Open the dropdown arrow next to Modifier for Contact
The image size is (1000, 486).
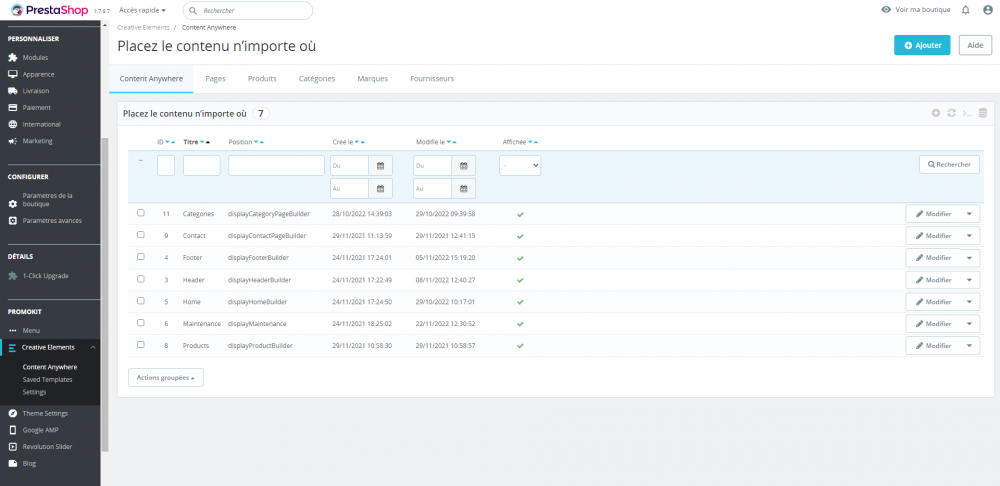pyautogui.click(x=969, y=235)
